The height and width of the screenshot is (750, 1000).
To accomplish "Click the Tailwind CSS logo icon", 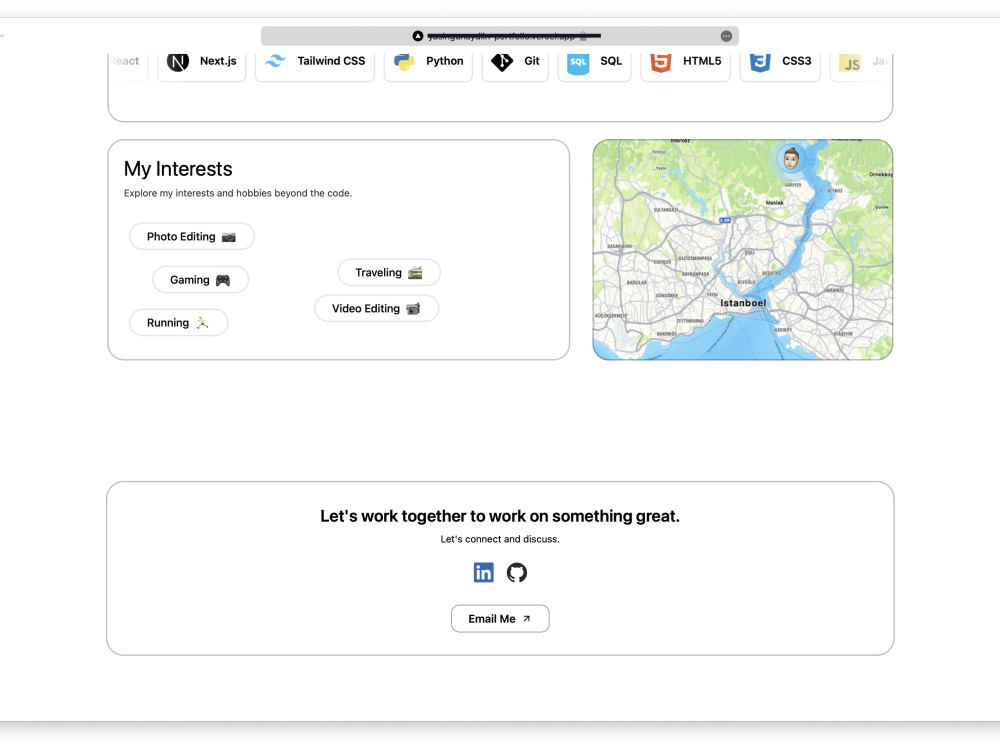I will [276, 61].
